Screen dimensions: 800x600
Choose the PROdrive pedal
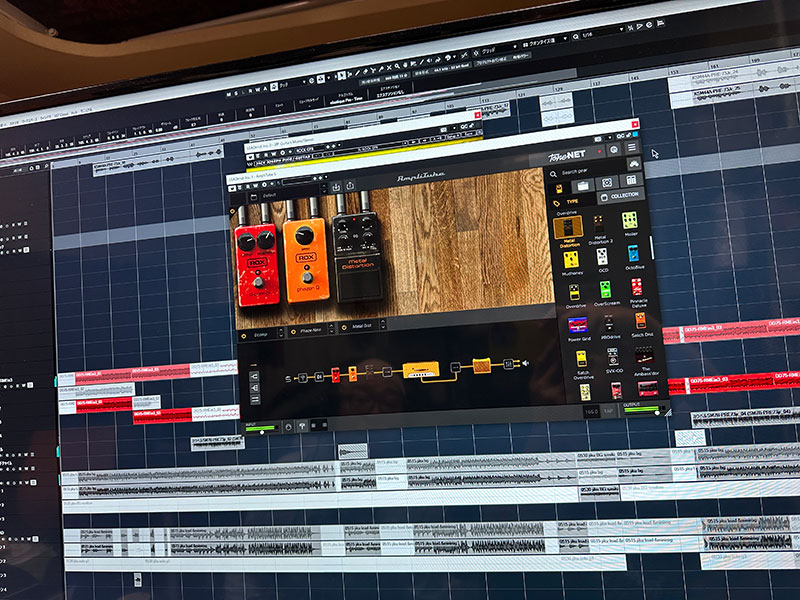pos(609,323)
